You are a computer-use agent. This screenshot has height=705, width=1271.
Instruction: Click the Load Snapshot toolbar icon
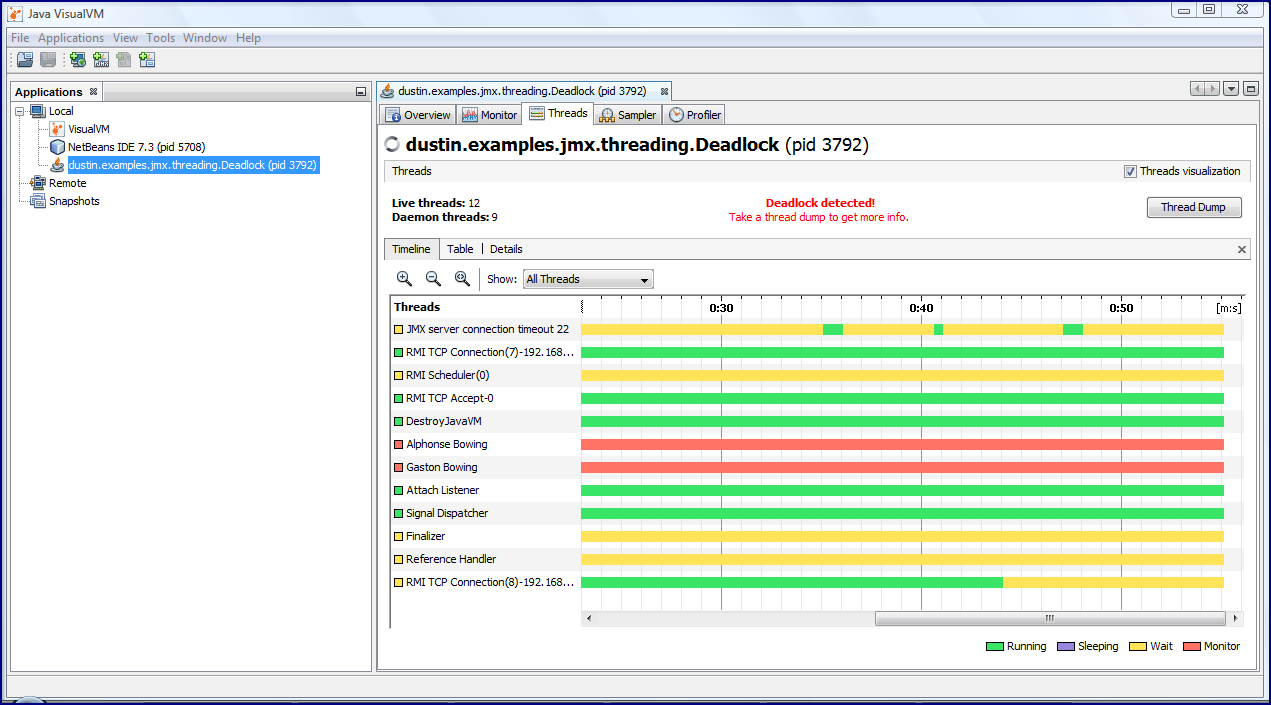[25, 60]
